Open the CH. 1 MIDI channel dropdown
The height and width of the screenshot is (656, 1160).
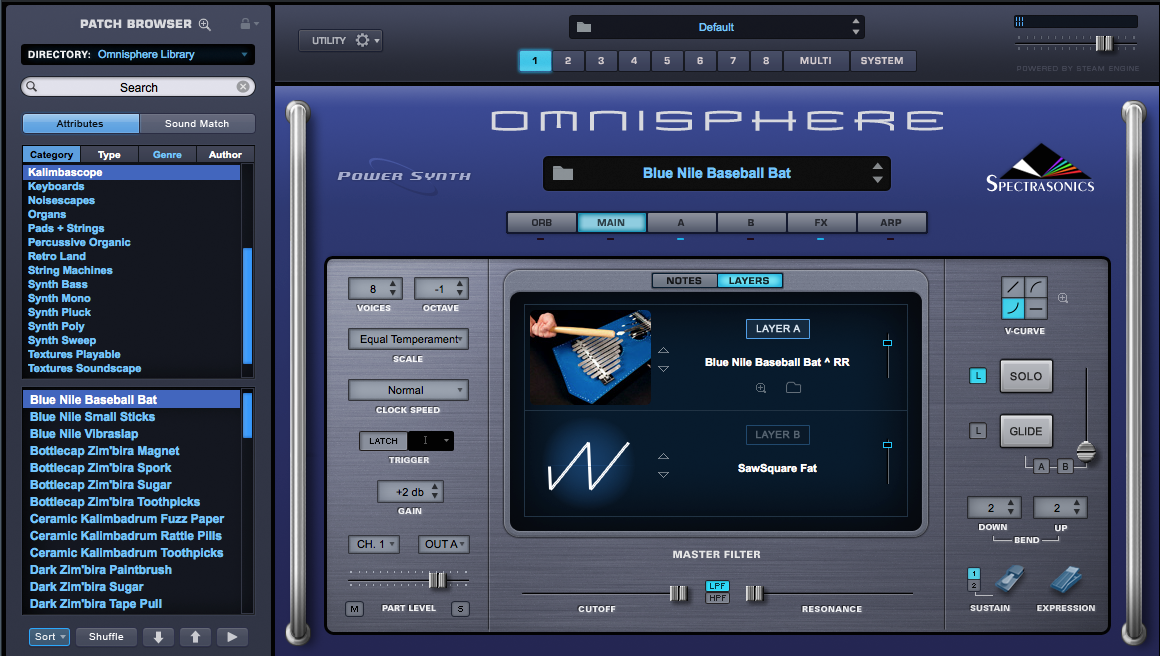tap(374, 544)
